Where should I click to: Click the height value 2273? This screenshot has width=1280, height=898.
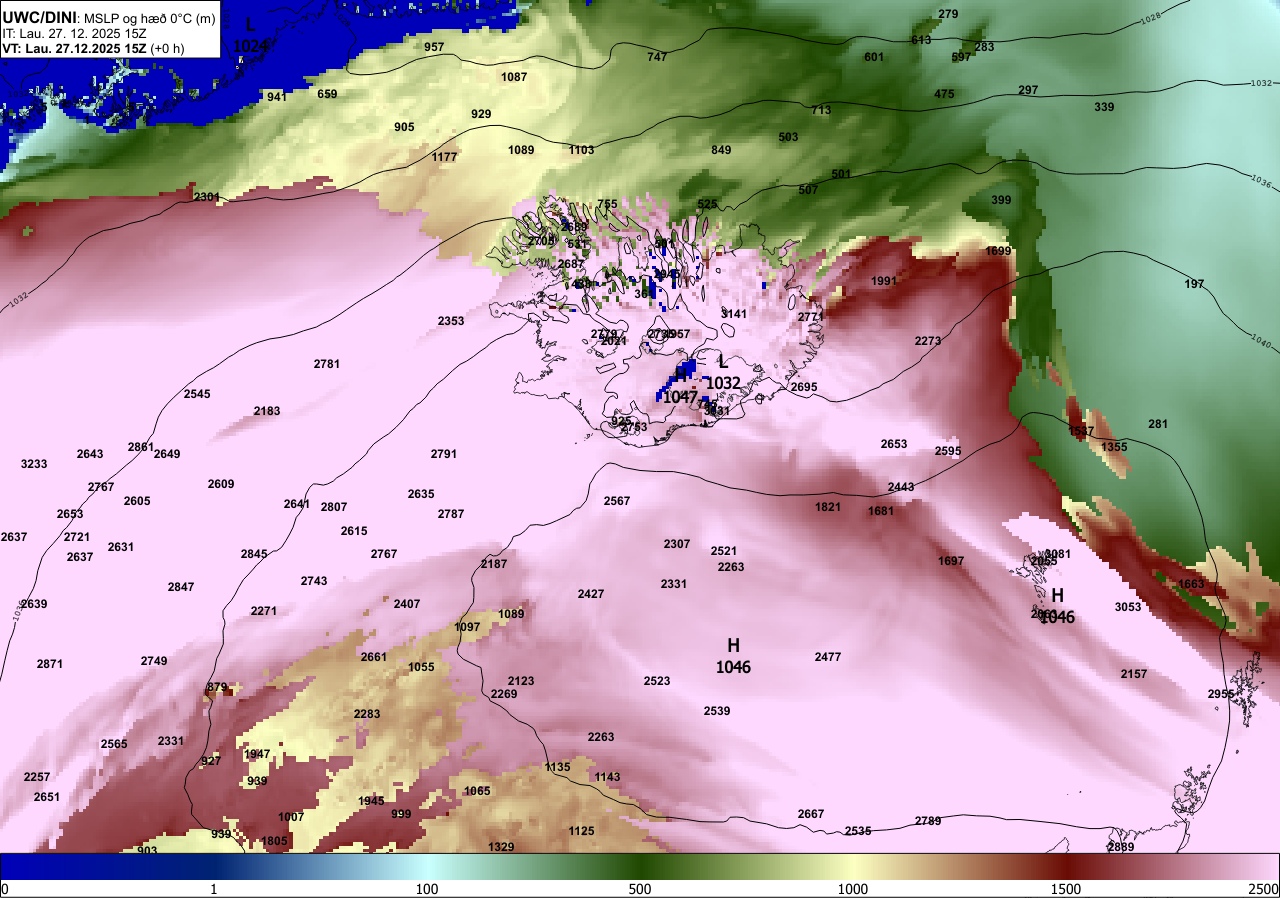pyautogui.click(x=928, y=341)
